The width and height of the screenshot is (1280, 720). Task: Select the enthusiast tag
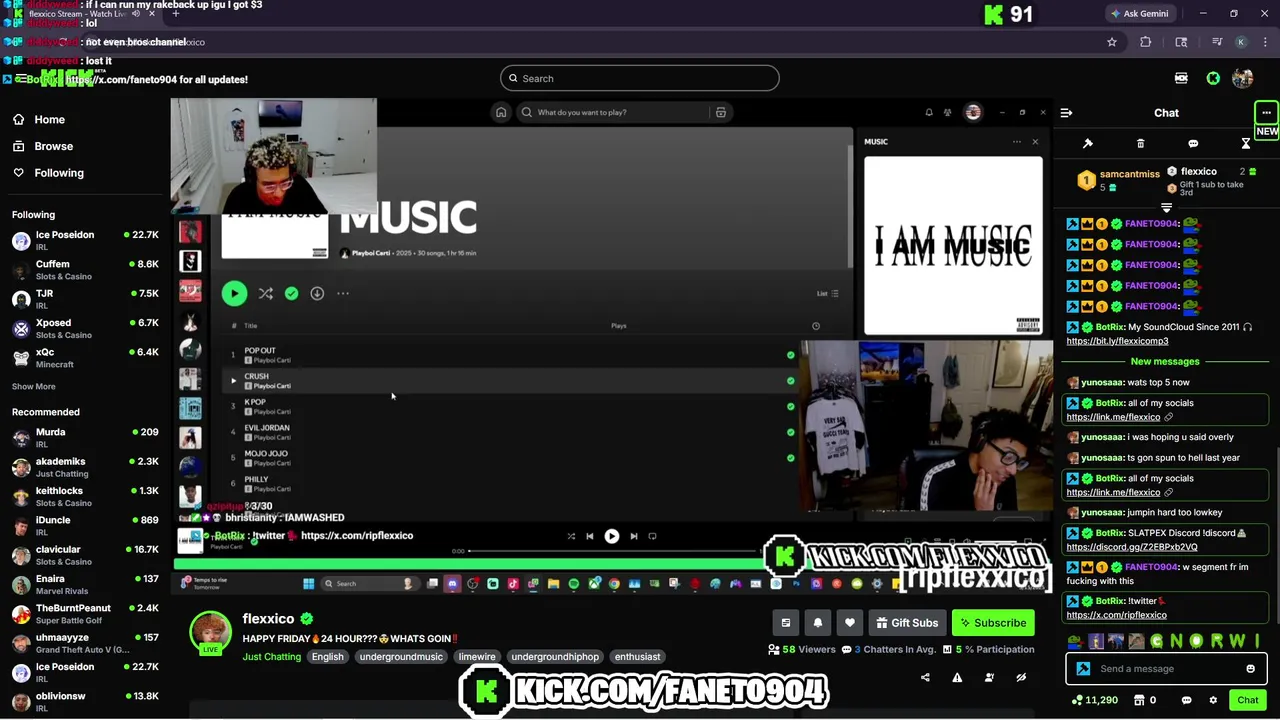637,657
